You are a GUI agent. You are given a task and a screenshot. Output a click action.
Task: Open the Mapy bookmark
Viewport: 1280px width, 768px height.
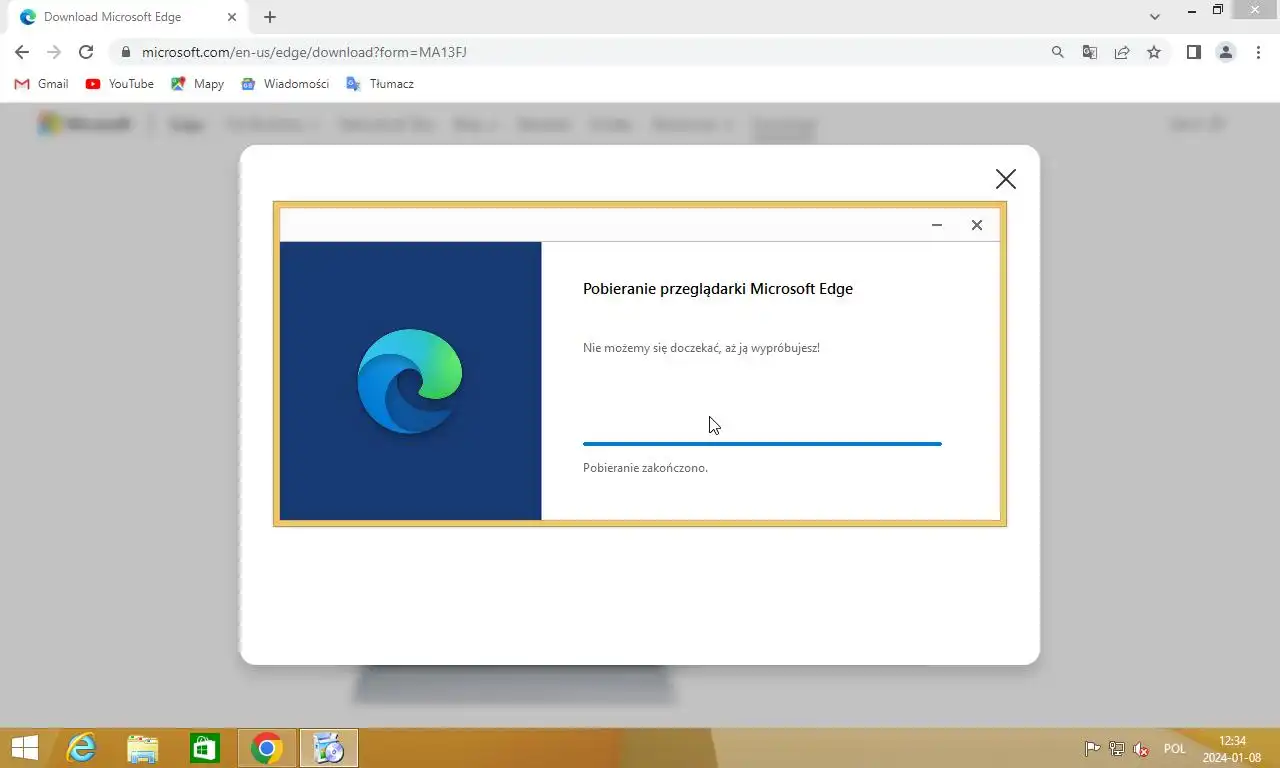pos(198,84)
